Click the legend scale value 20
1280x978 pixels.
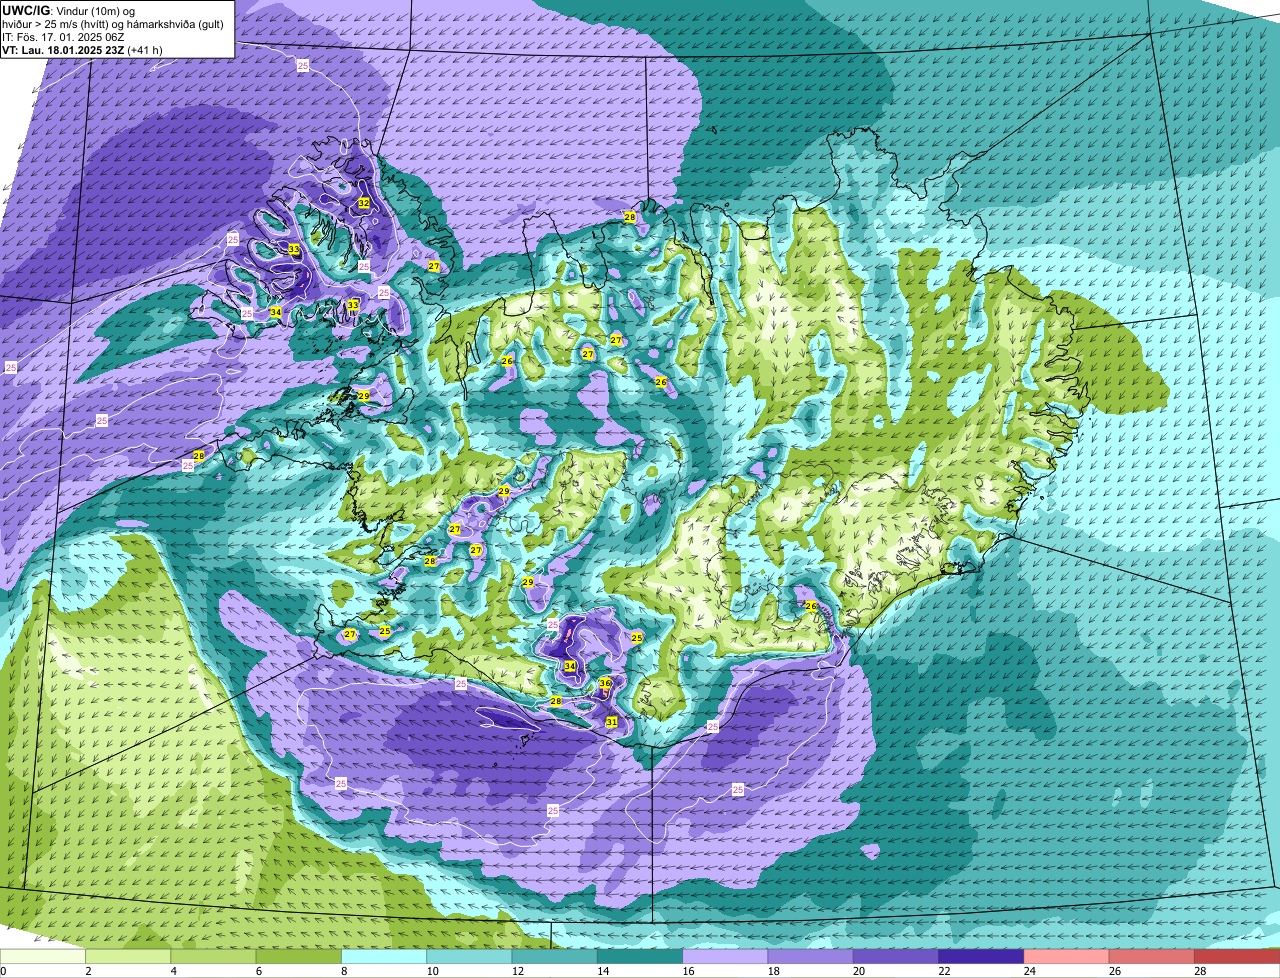click(x=857, y=971)
